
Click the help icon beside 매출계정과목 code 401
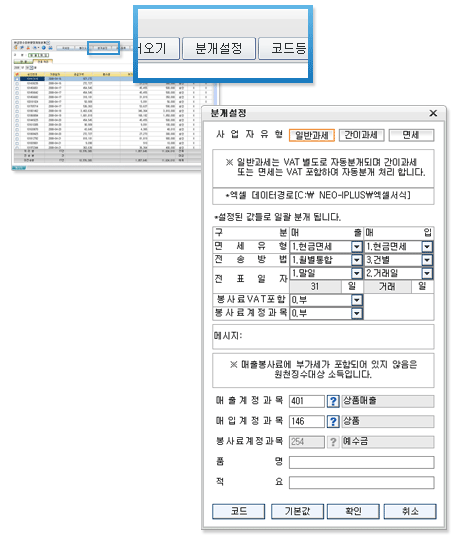[x=332, y=401]
